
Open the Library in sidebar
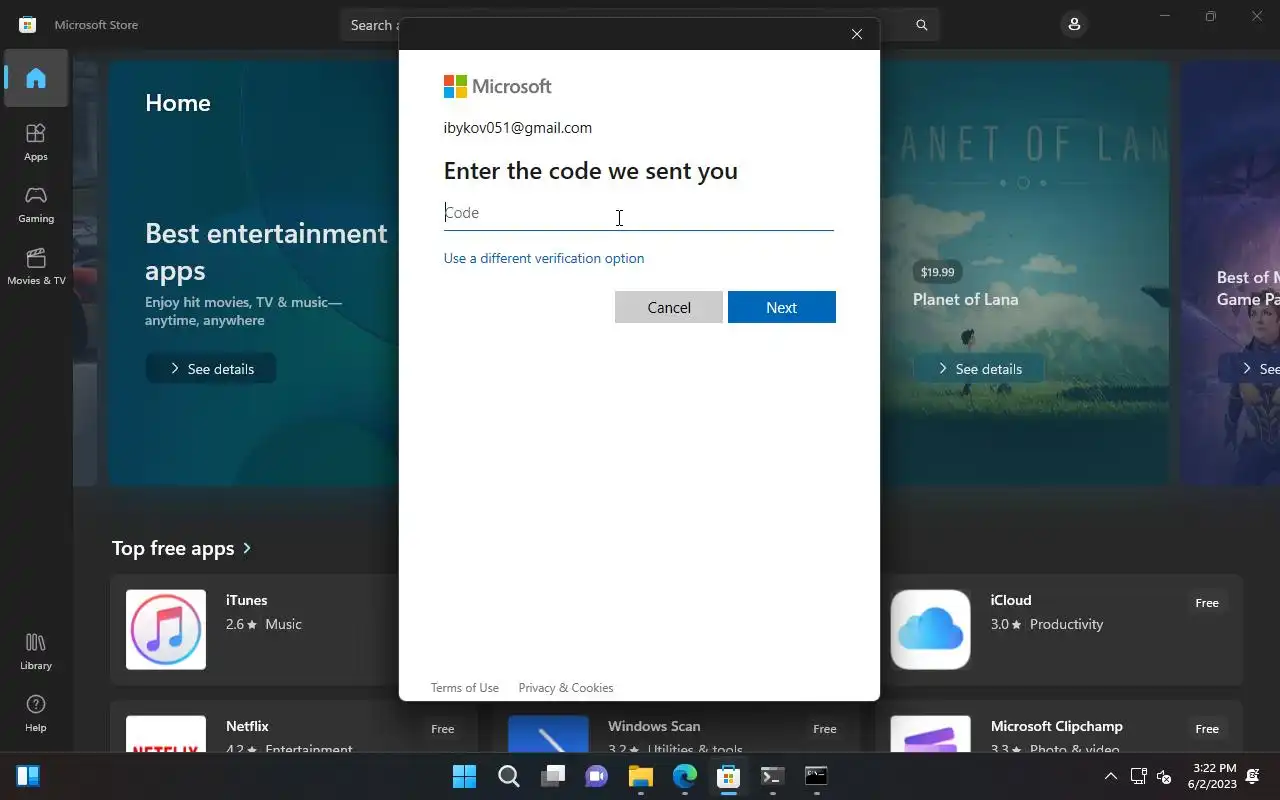point(36,651)
